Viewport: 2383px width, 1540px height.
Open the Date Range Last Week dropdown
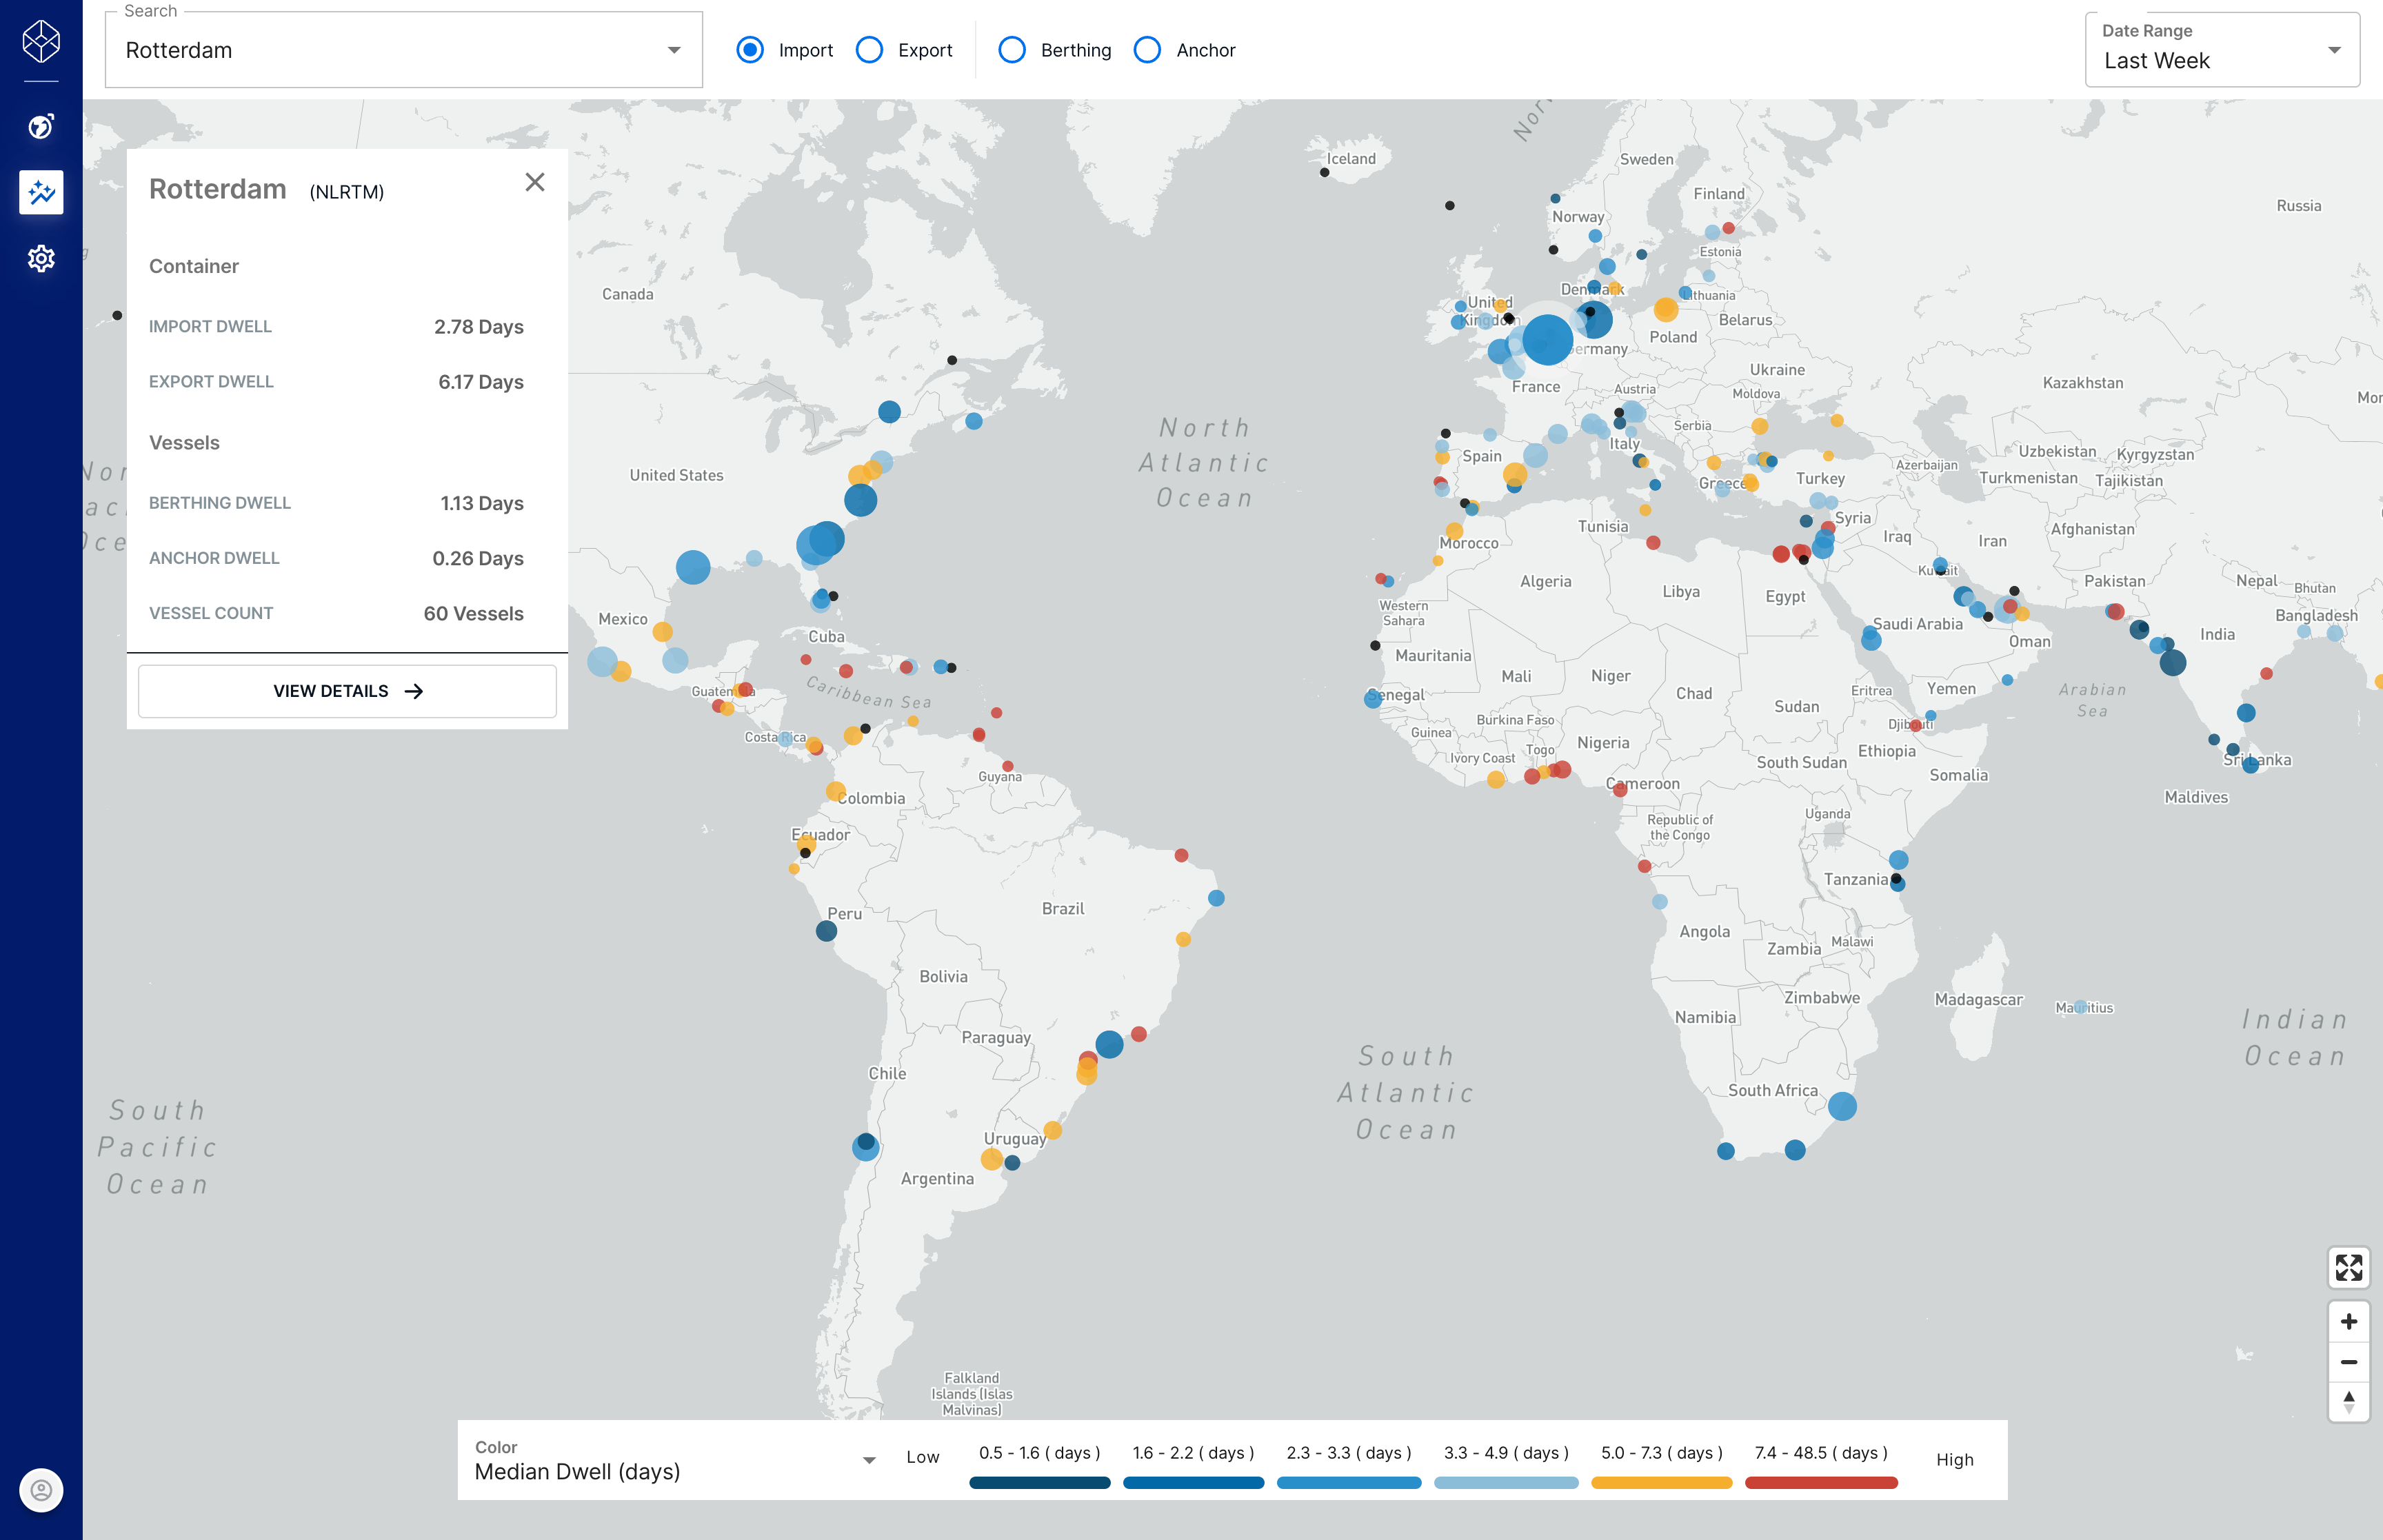(x=2334, y=50)
